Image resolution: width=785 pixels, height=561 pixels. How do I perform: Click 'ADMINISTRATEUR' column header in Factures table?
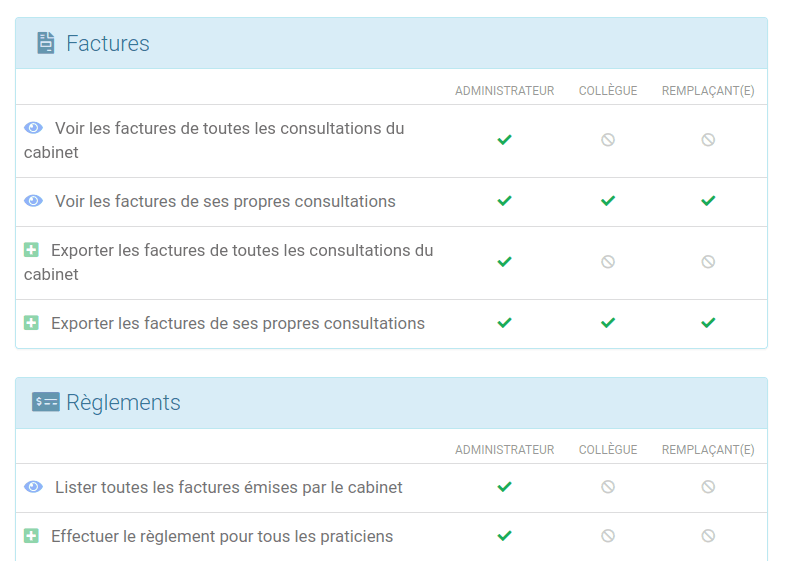505,91
